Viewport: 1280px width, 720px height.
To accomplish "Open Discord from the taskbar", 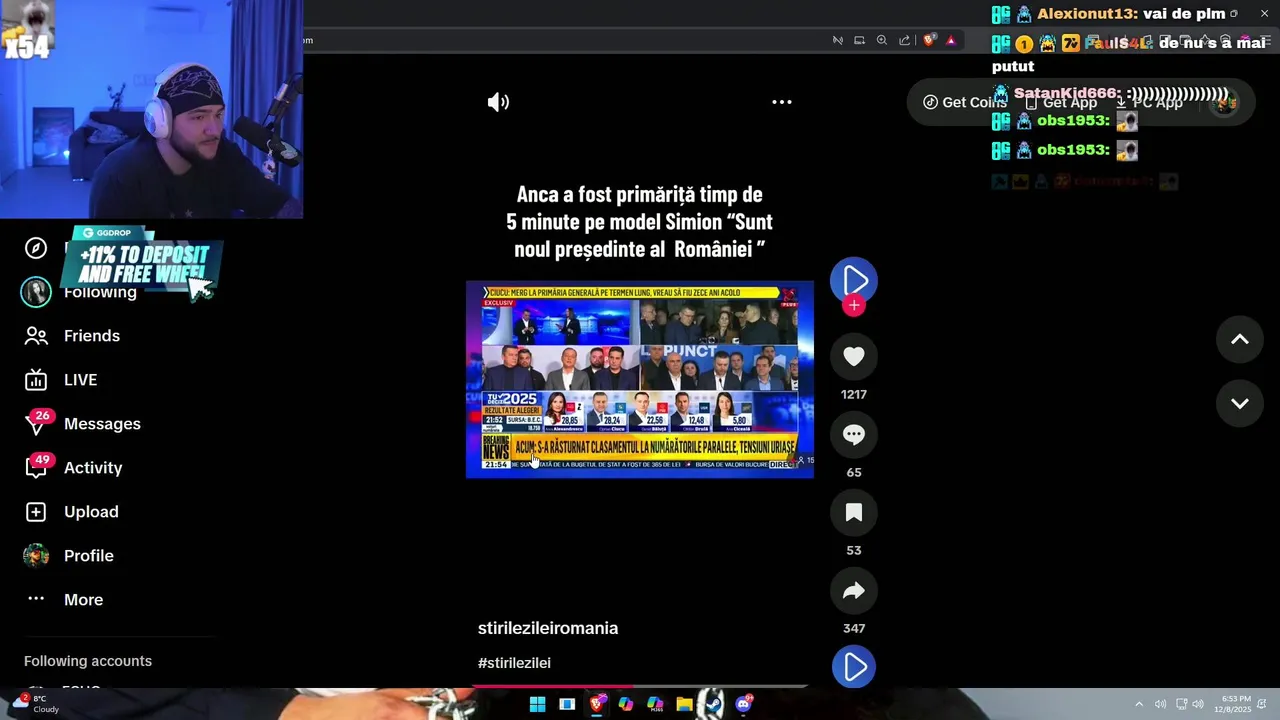I will tap(743, 704).
